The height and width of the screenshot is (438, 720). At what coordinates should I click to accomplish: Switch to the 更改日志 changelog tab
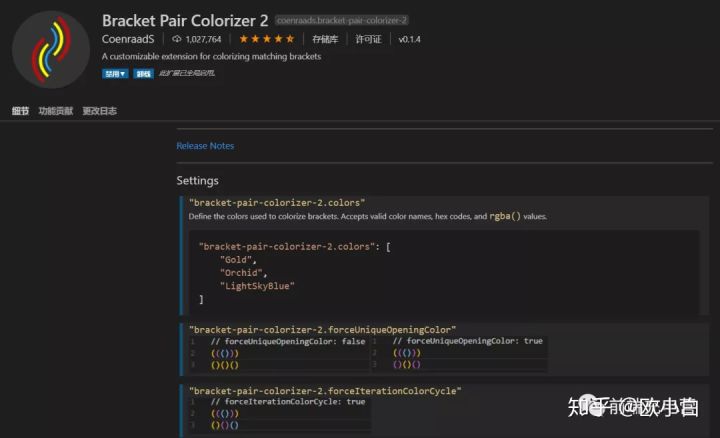99,111
